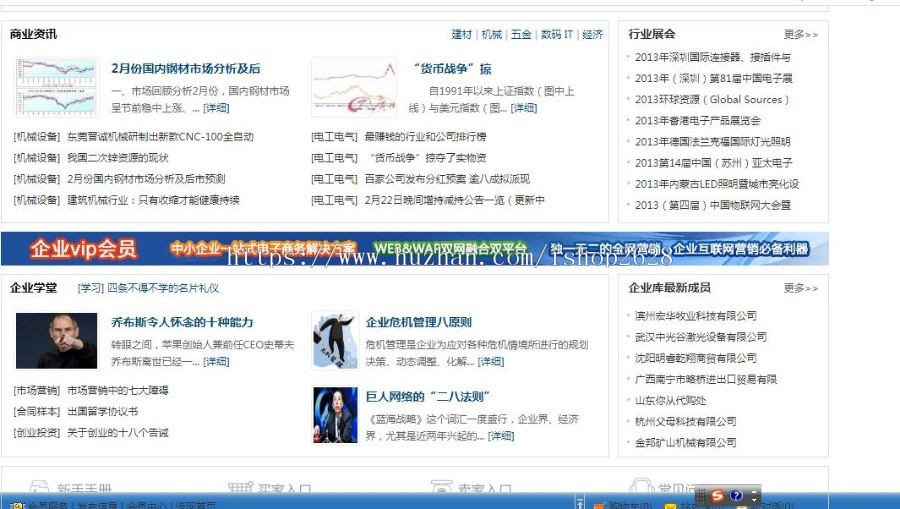
Task: Switch to the 建材 news tab
Action: [x=461, y=34]
